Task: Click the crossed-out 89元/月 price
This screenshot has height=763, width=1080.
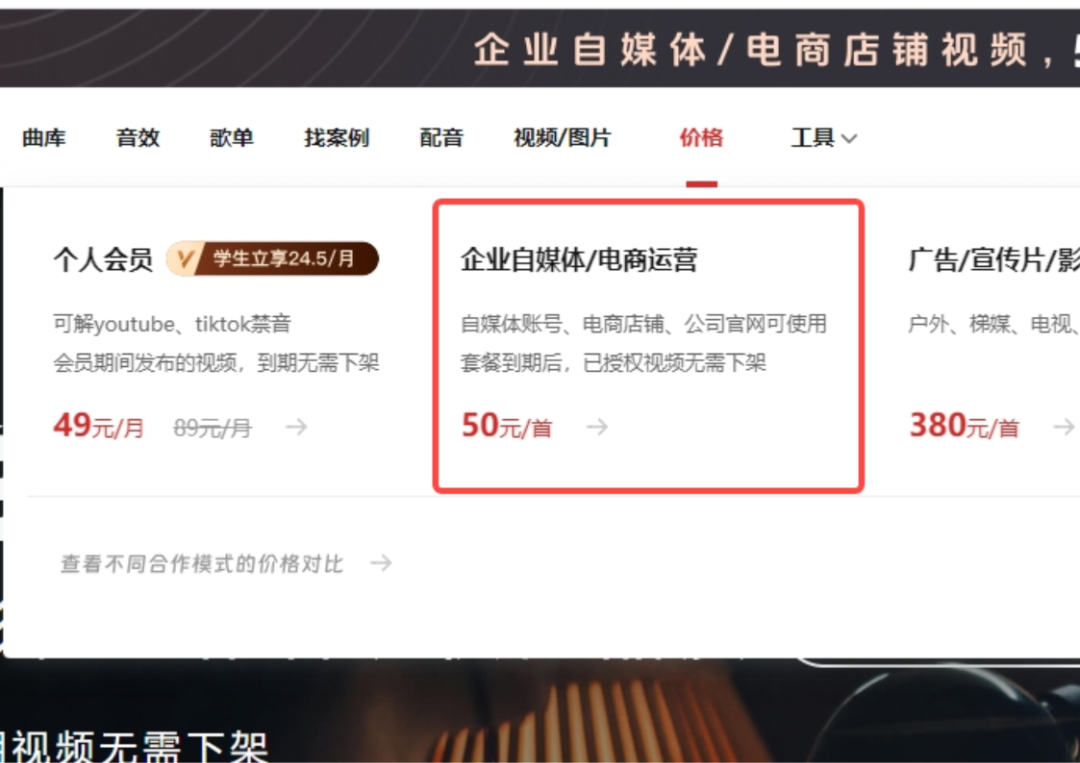Action: pos(212,428)
